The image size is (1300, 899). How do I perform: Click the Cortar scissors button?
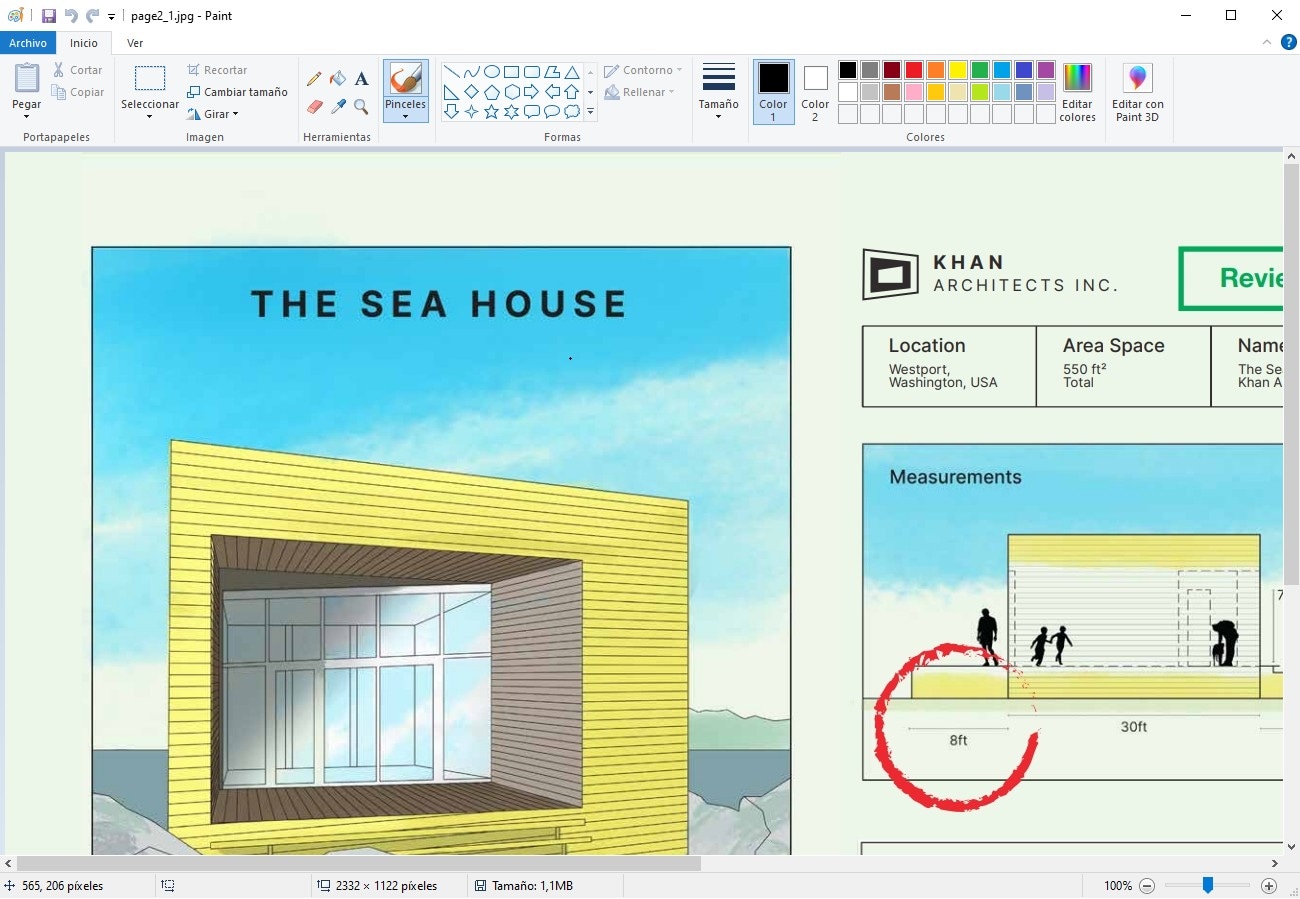click(78, 70)
